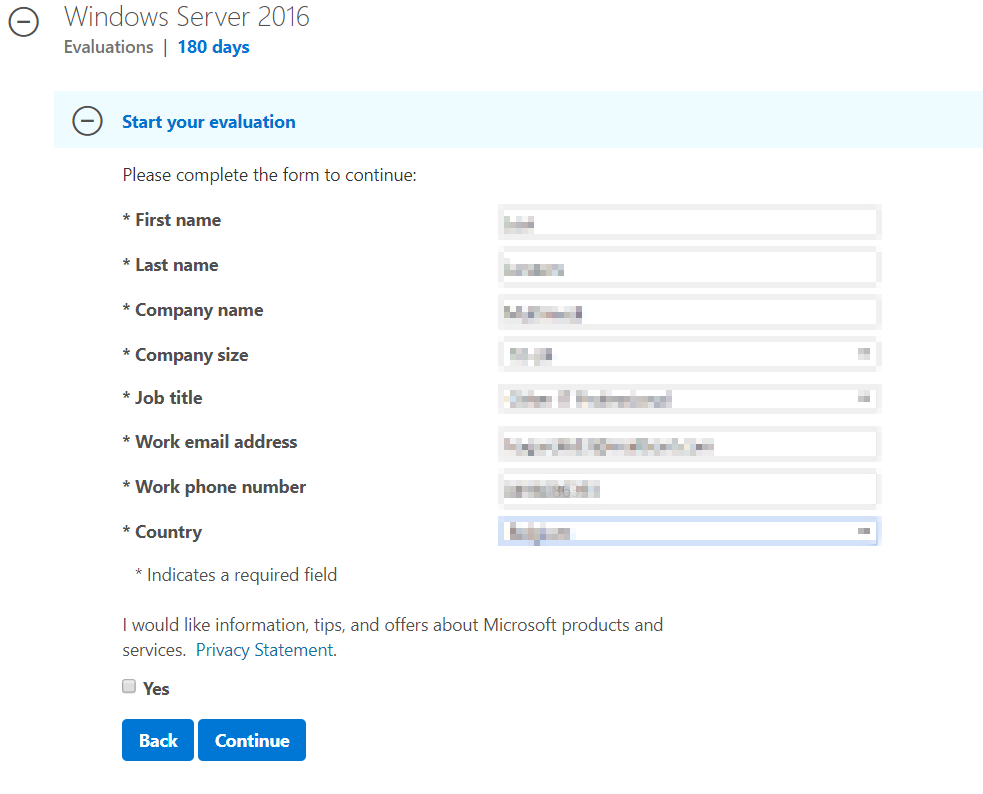The width and height of the screenshot is (983, 794).
Task: Focus the First name field
Action: point(690,222)
